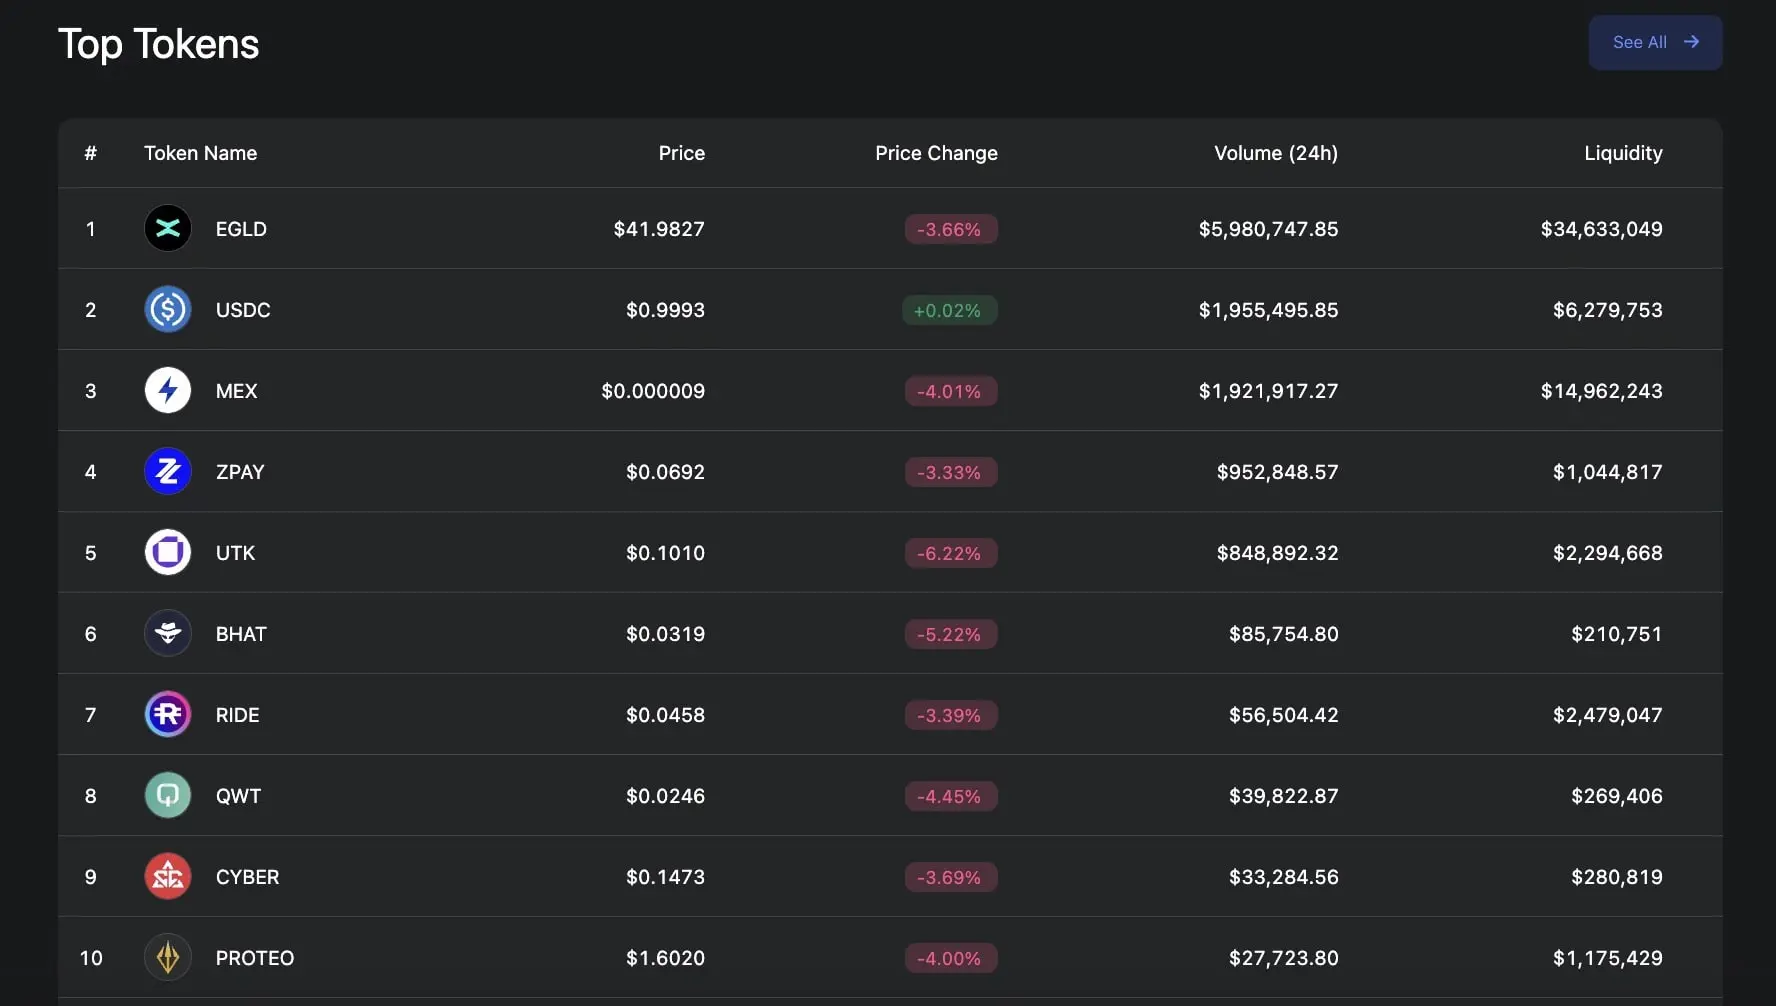This screenshot has width=1776, height=1006.
Task: Open the See All tokens button
Action: [x=1655, y=42]
